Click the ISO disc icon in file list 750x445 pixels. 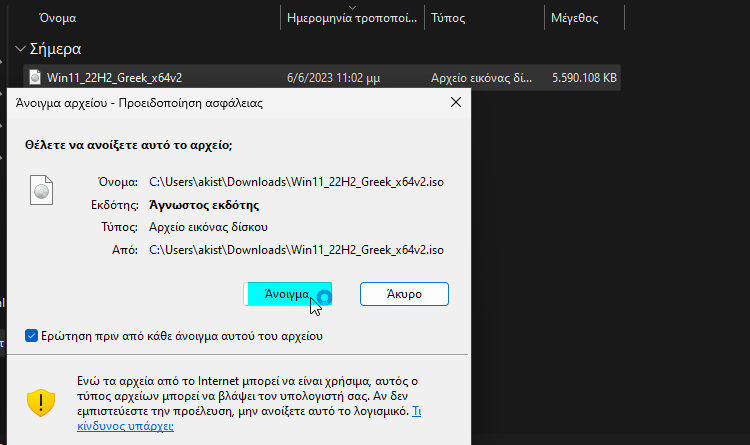pyautogui.click(x=35, y=77)
